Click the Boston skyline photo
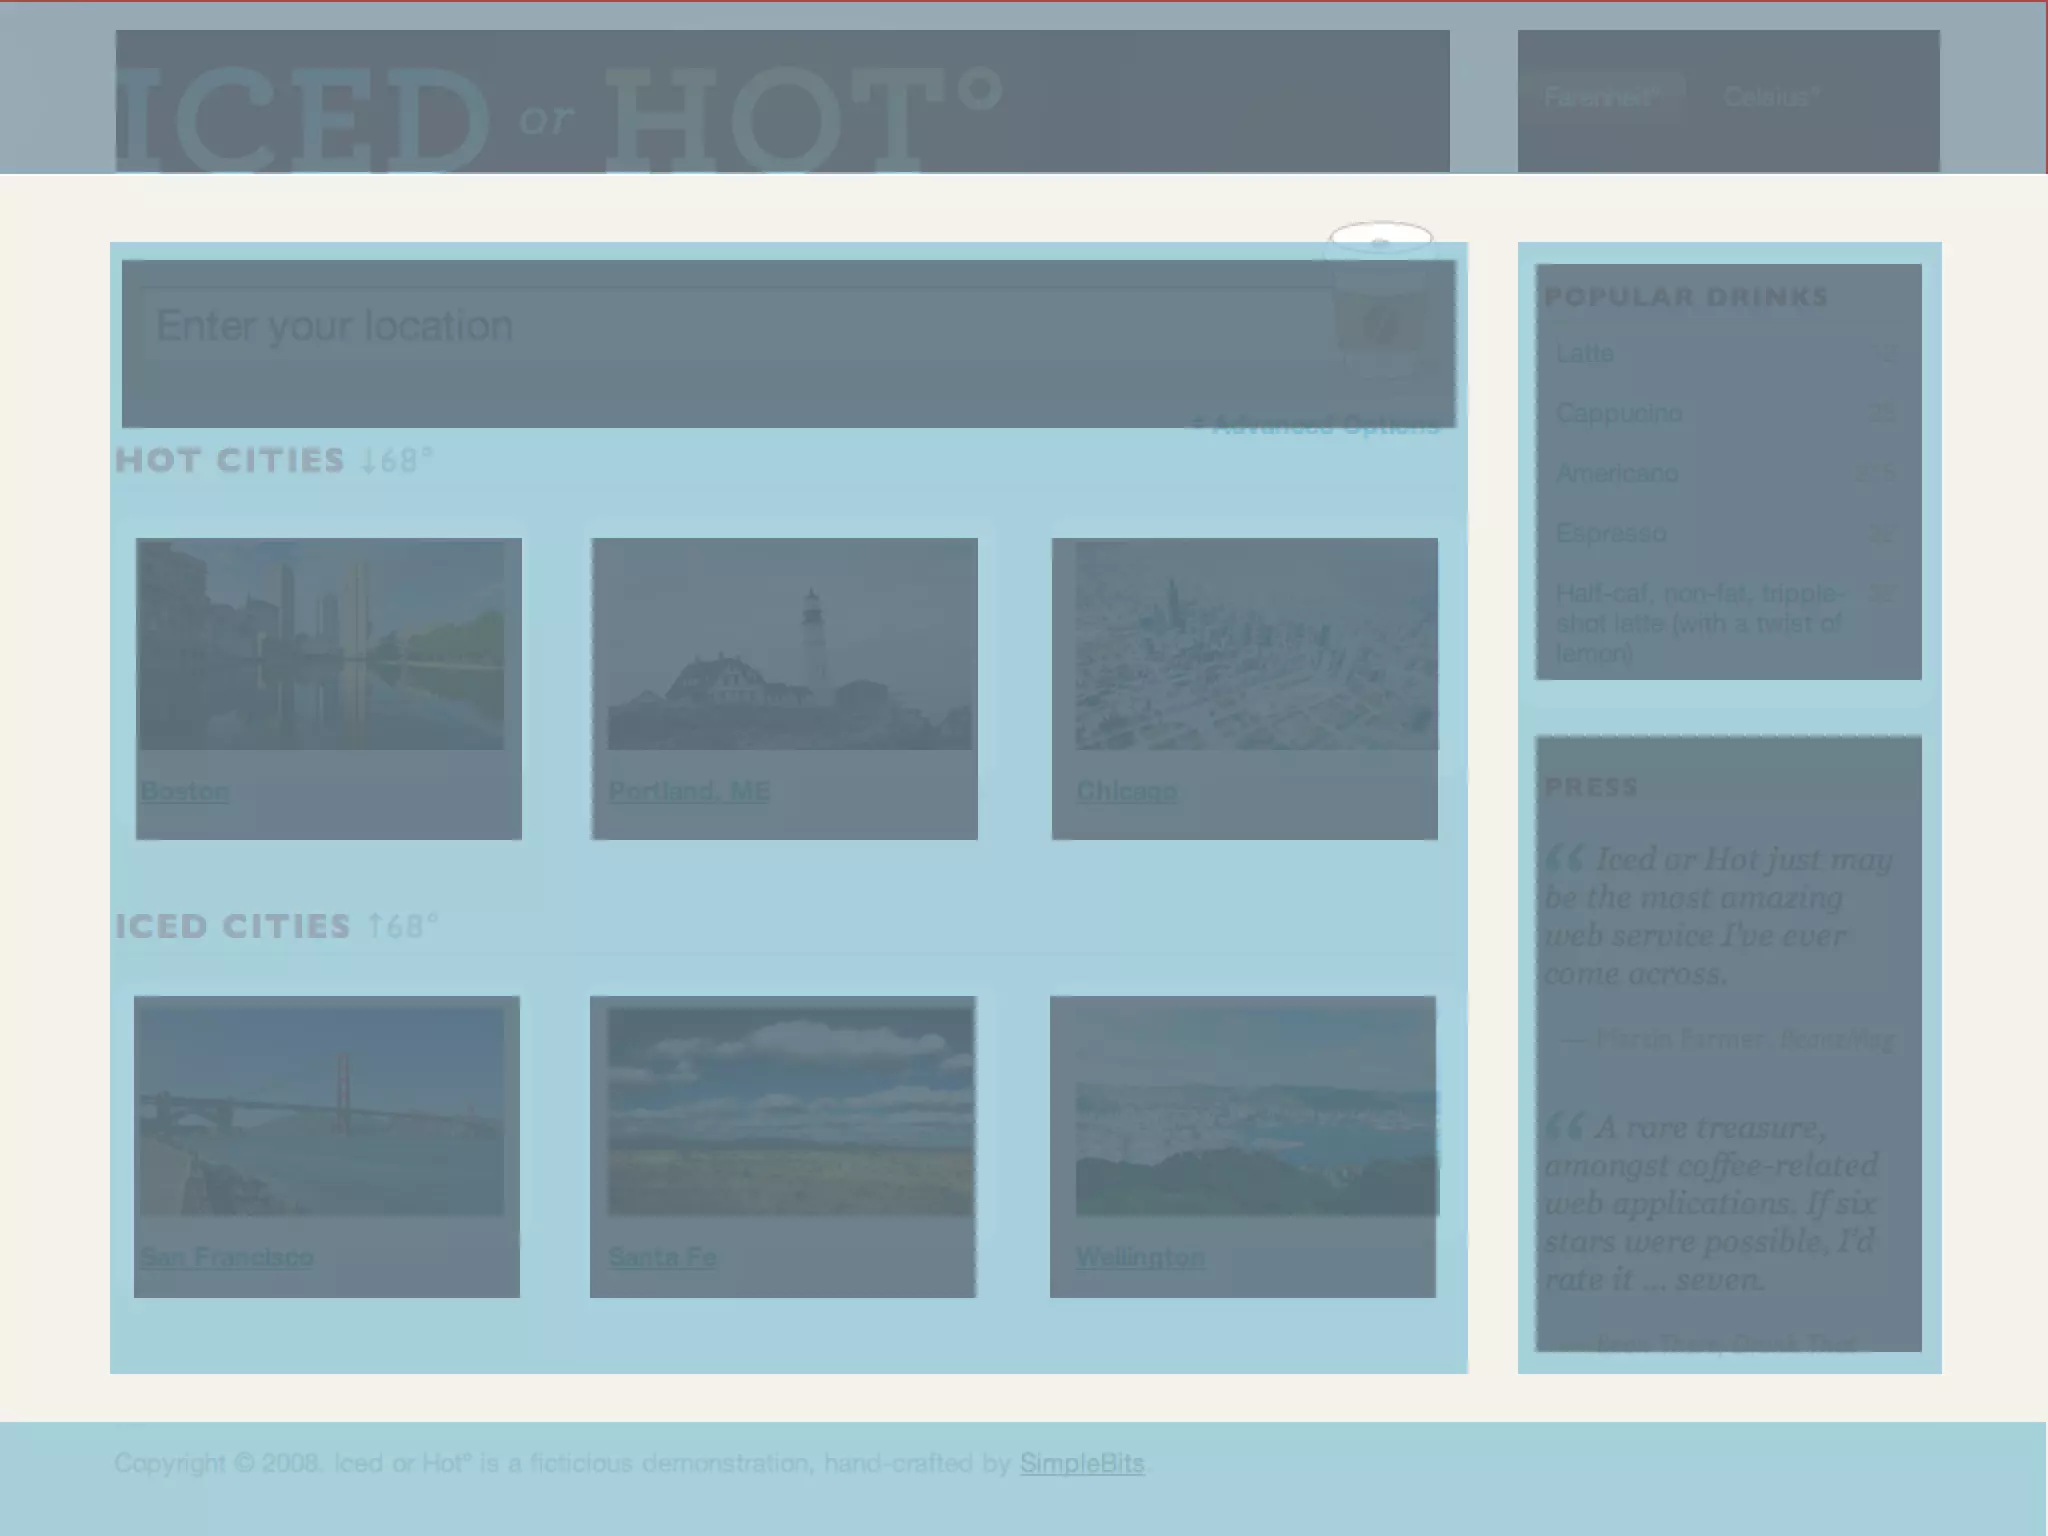 pyautogui.click(x=322, y=645)
